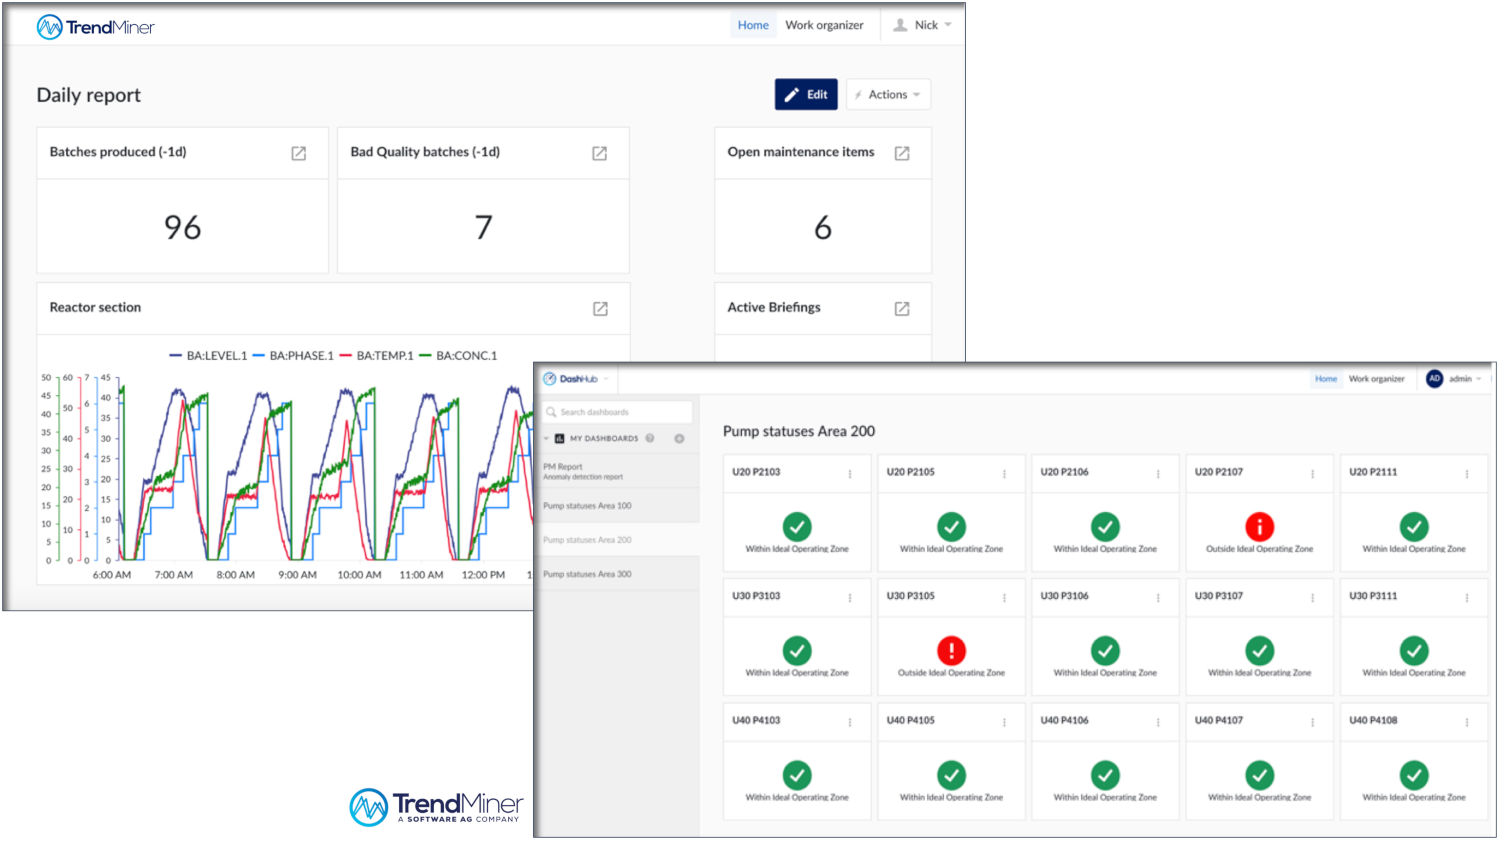
Task: Click the red warning icon on U30 P3105
Action: click(x=951, y=651)
